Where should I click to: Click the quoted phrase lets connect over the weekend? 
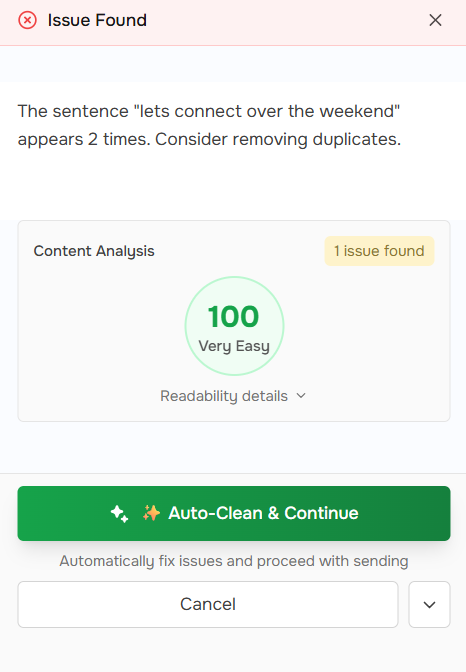267,111
